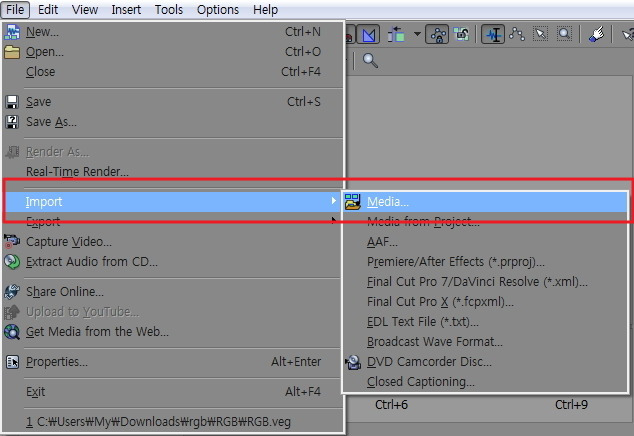Select EDL Text File (*.txt) import

(485, 322)
